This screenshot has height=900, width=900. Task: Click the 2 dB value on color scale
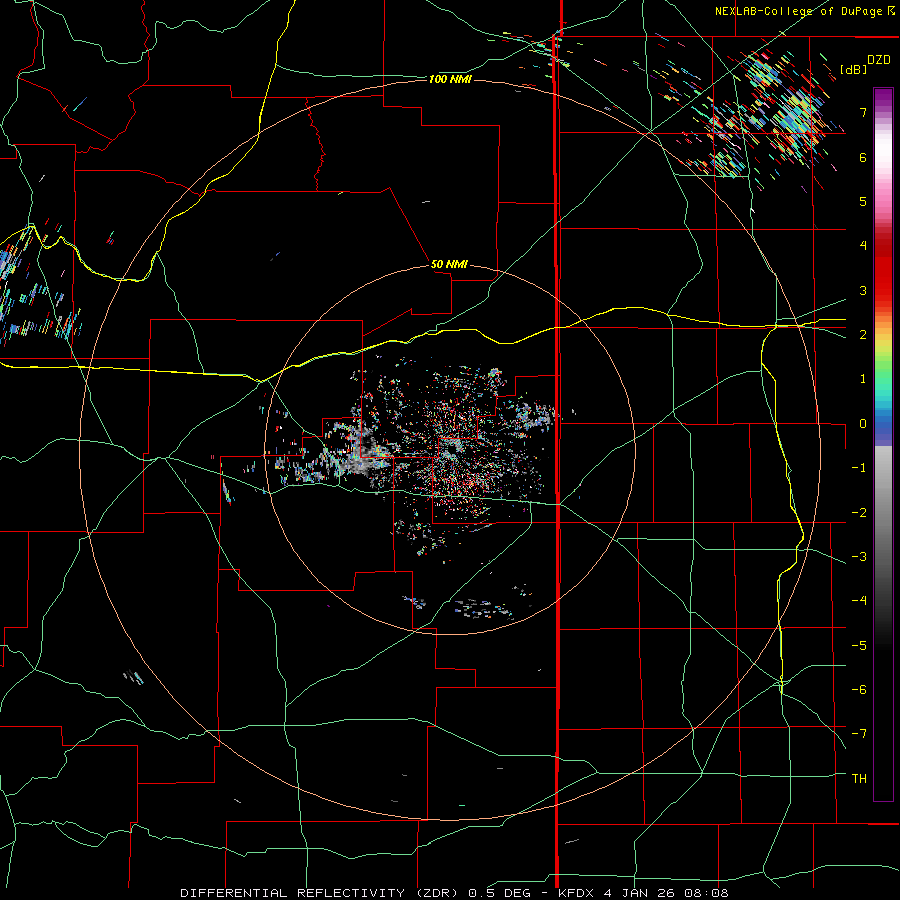863,335
